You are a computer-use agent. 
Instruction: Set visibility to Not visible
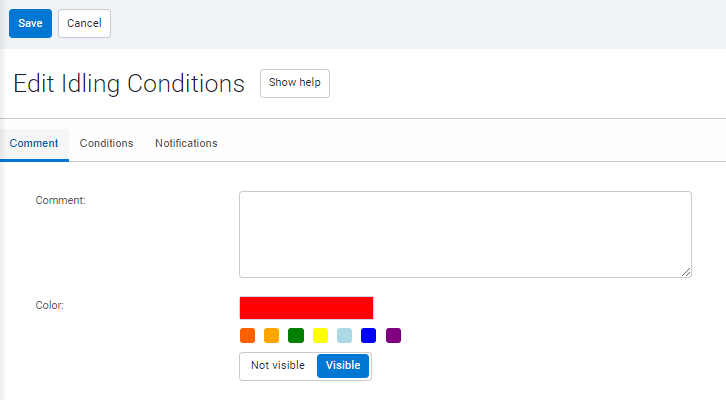click(x=278, y=366)
